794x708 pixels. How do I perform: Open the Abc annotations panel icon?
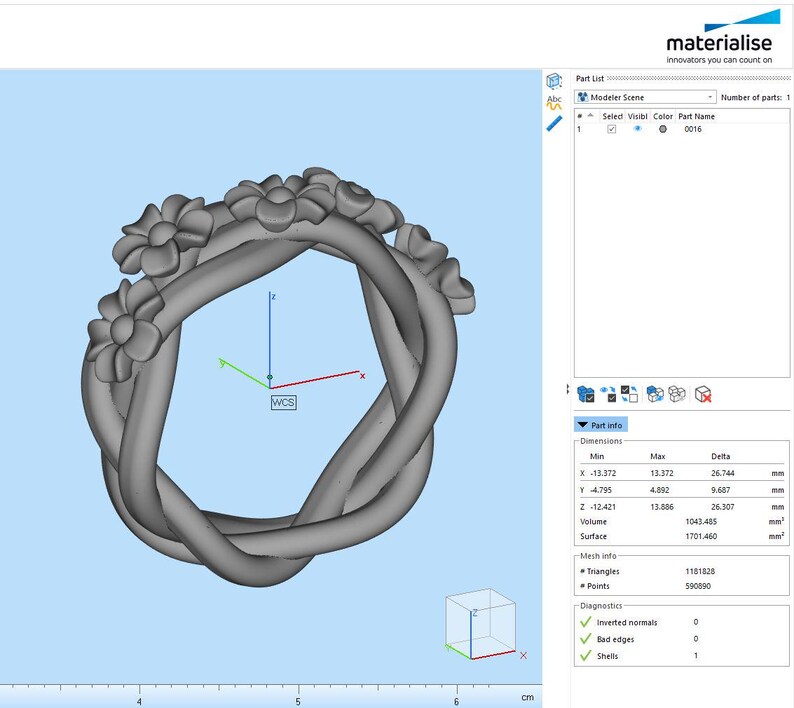554,102
